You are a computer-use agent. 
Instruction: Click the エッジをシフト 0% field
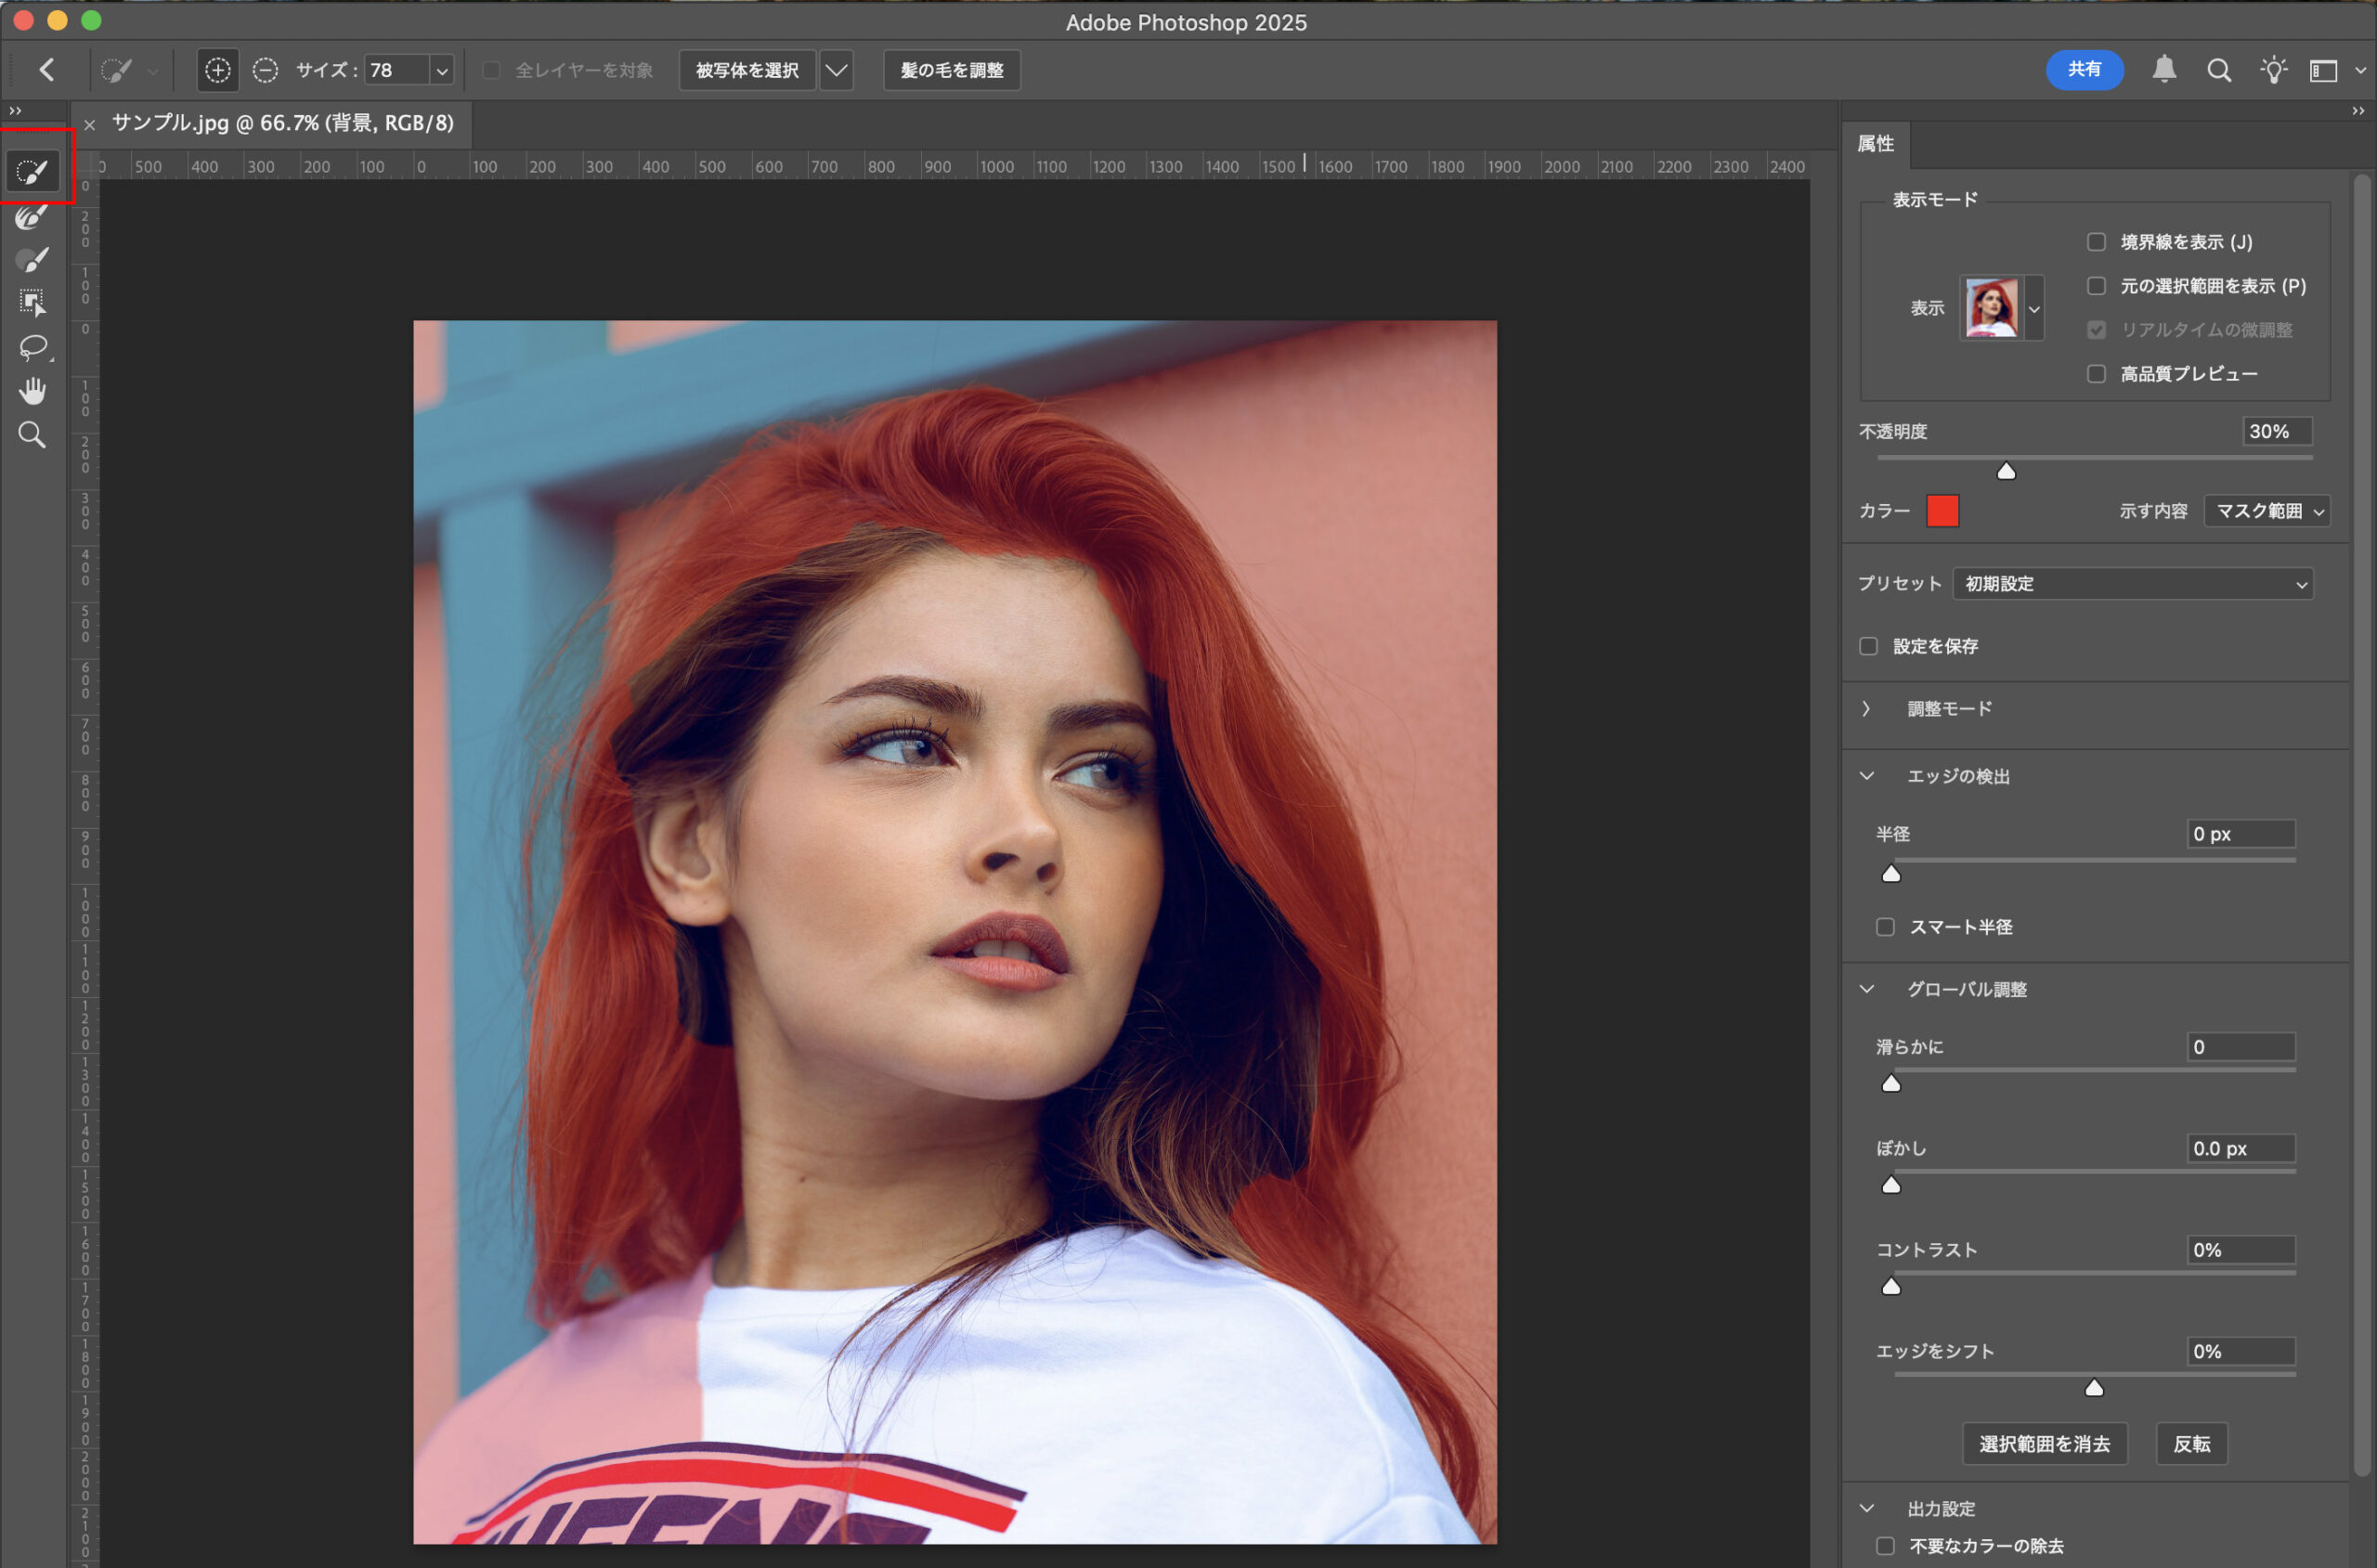[x=2240, y=1352]
